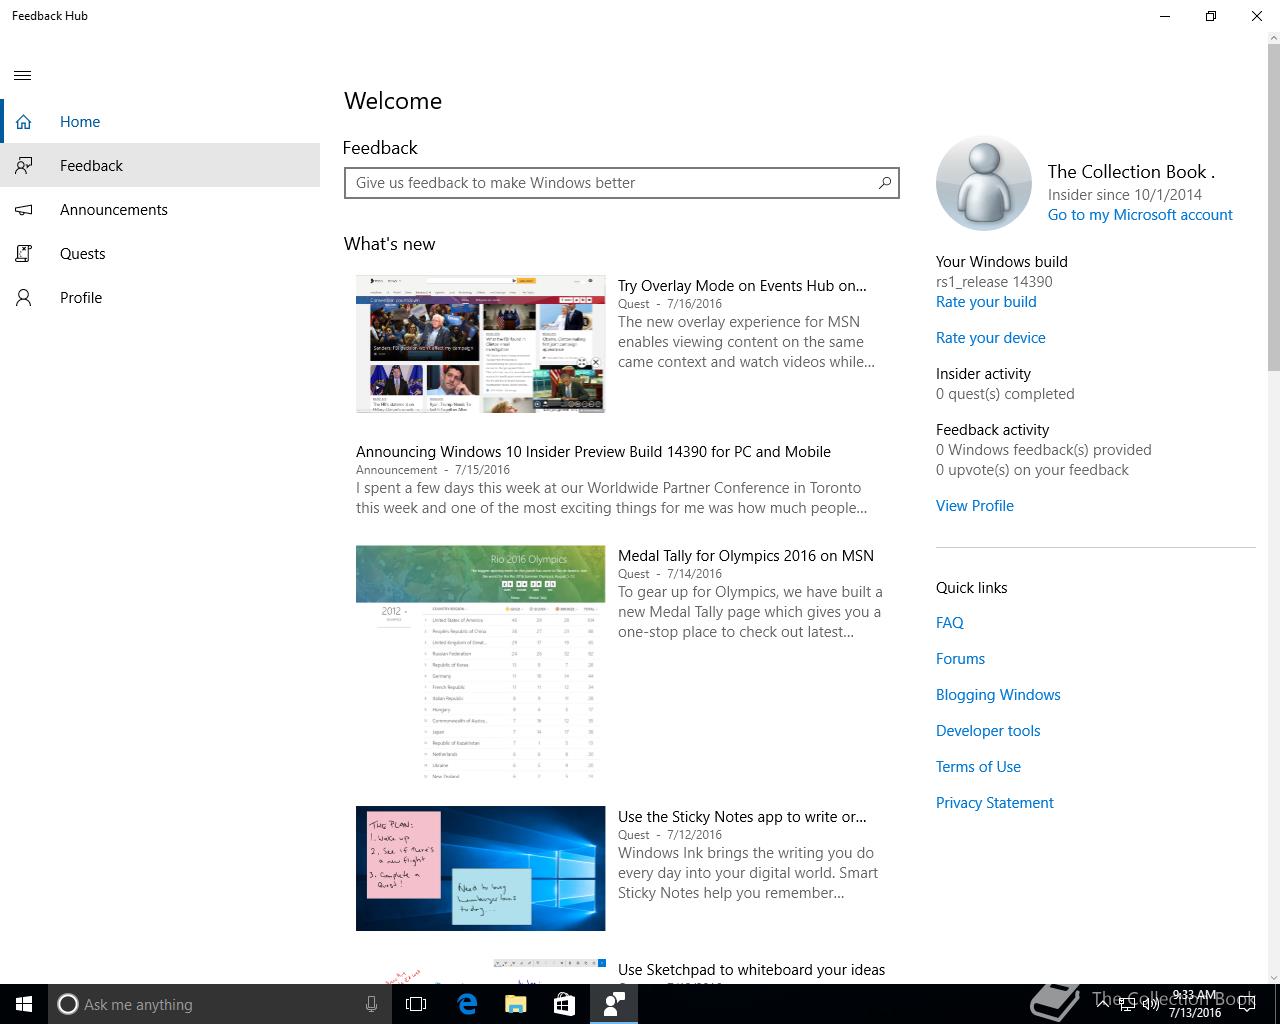
Task: Toggle the hamburger navigation menu
Action: tap(23, 76)
